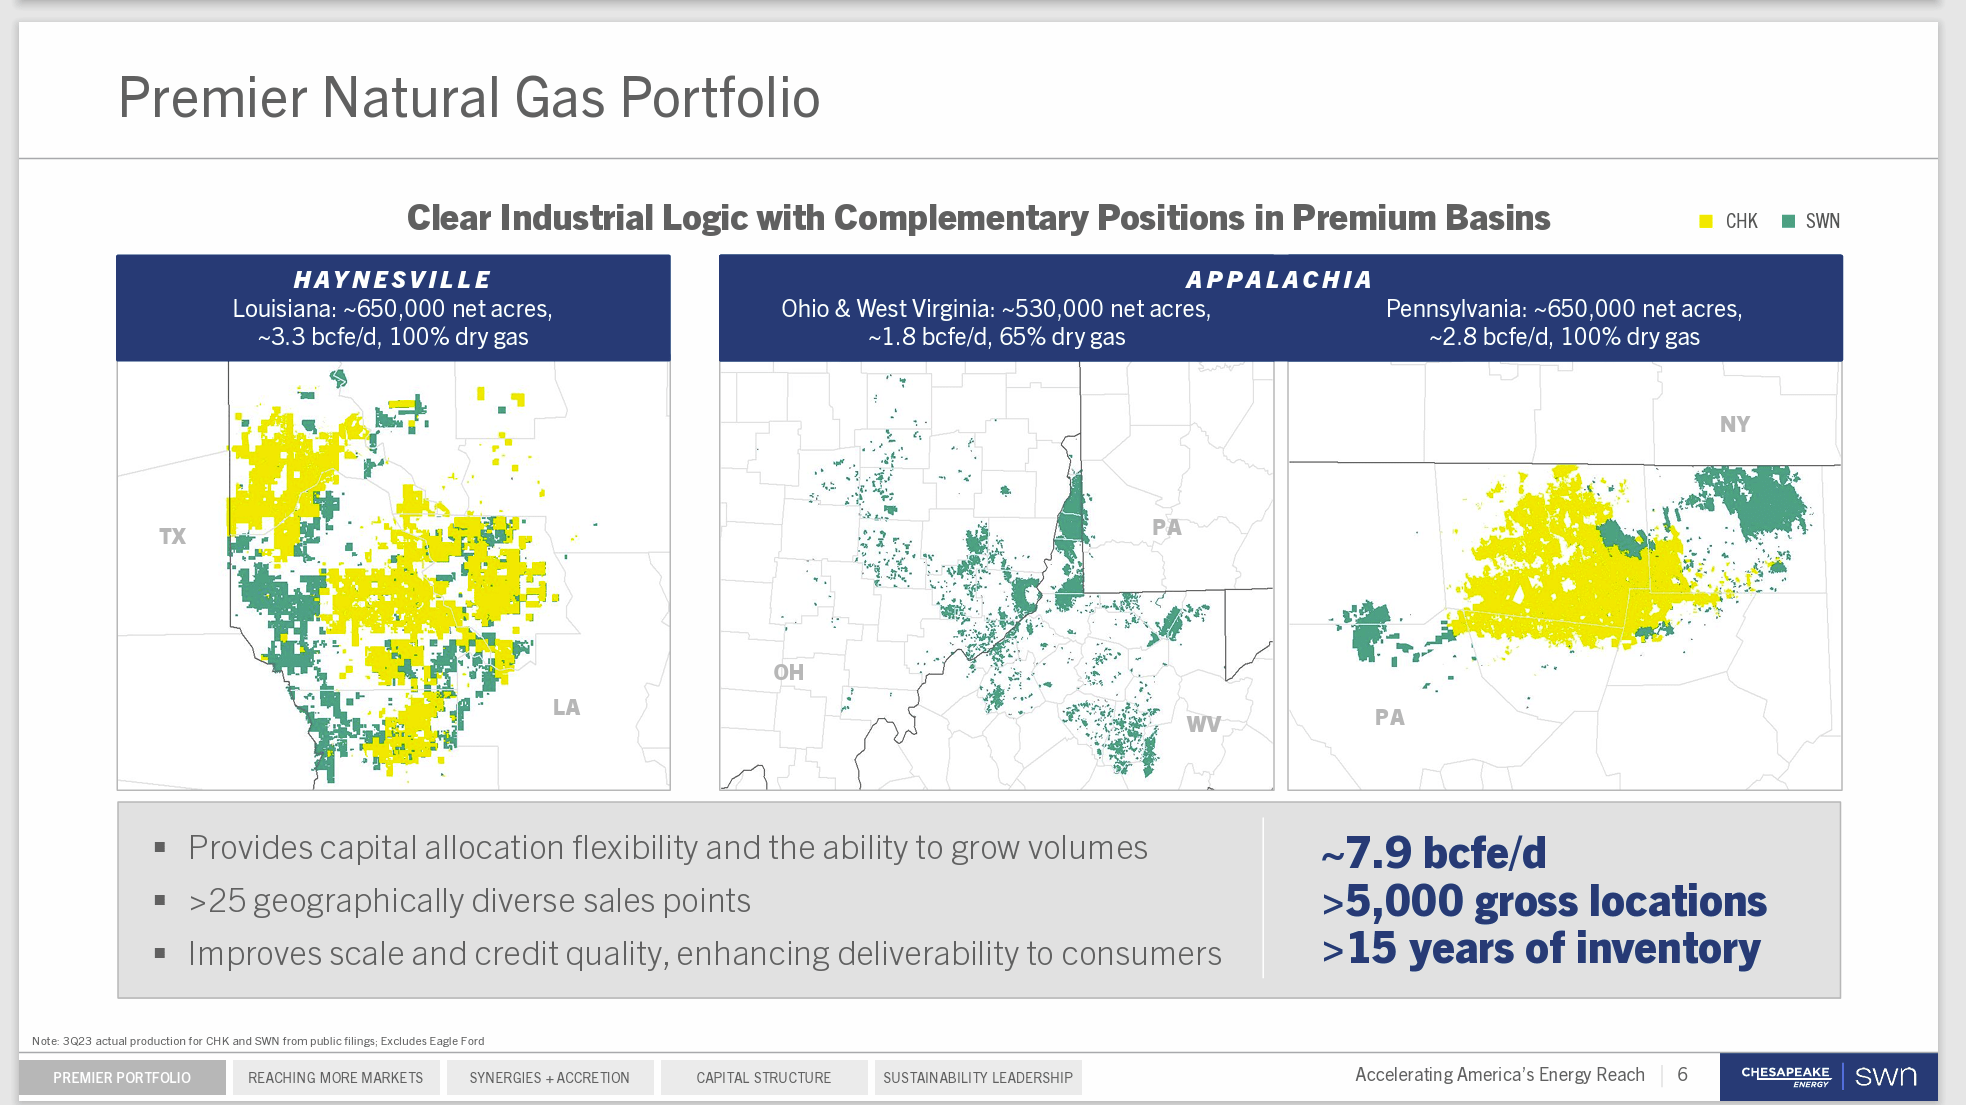
Task: Select the Appalachia header banner
Action: click(1280, 307)
